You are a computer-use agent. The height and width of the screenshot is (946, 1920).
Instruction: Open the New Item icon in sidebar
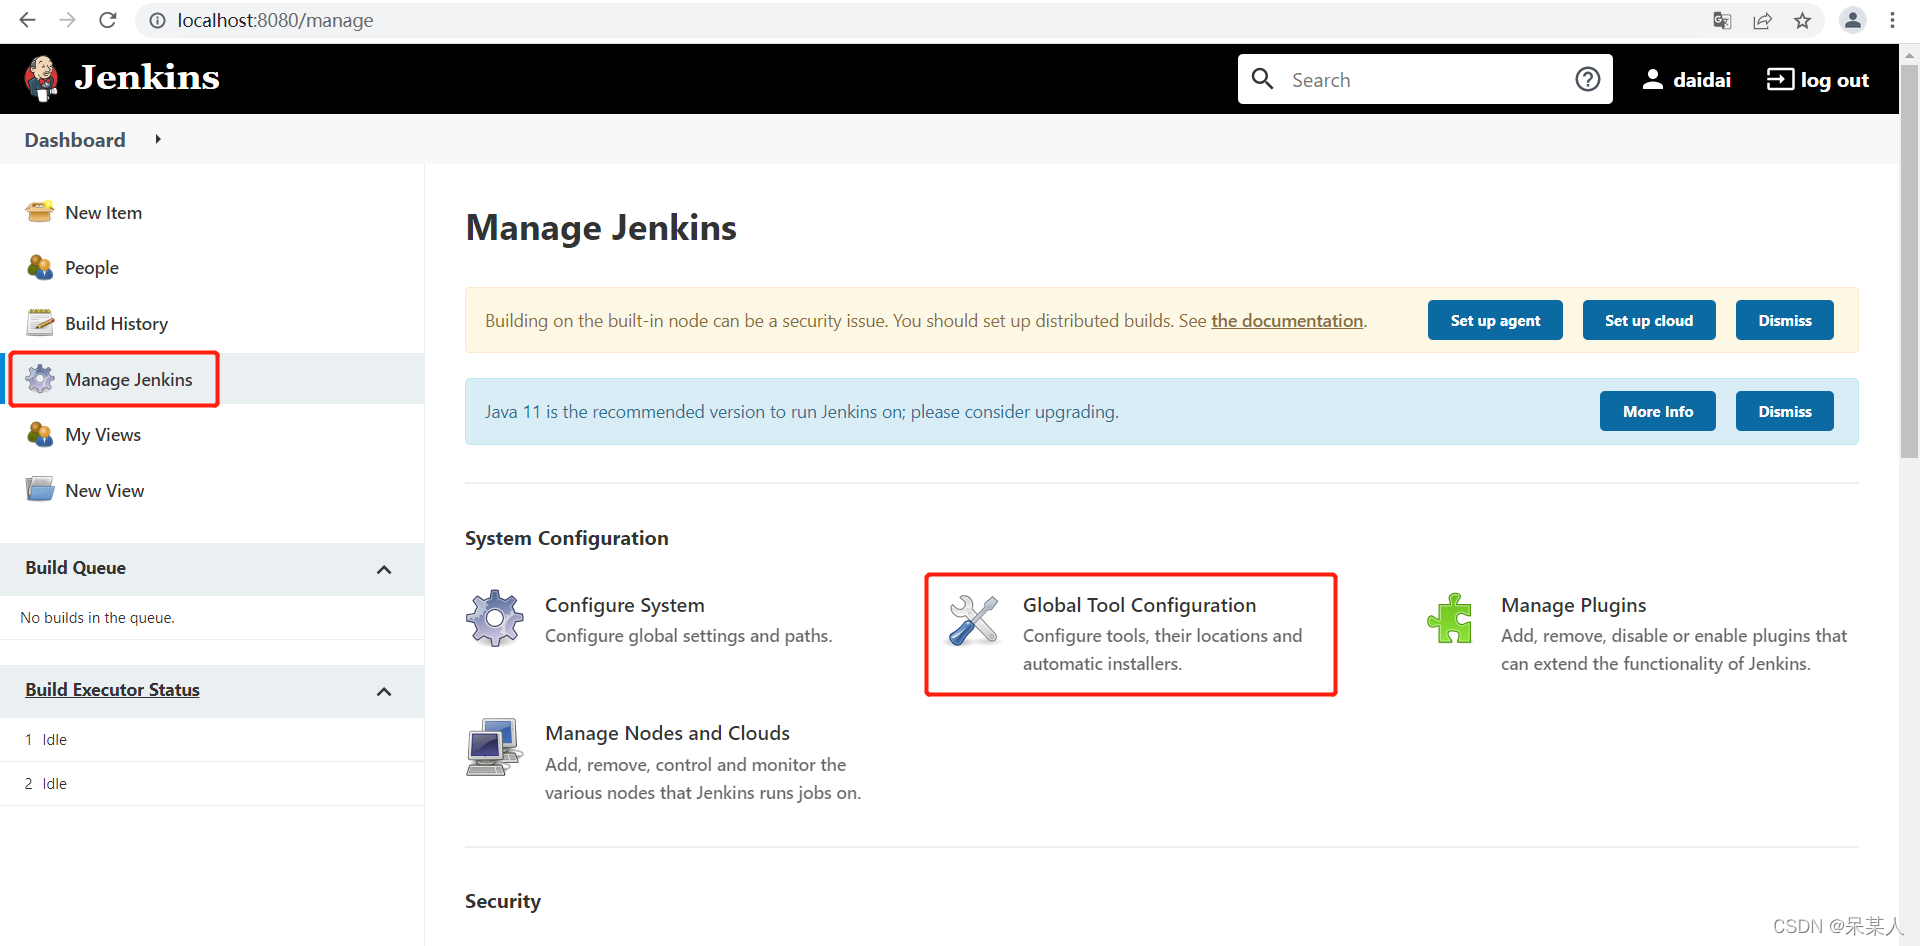click(x=40, y=212)
